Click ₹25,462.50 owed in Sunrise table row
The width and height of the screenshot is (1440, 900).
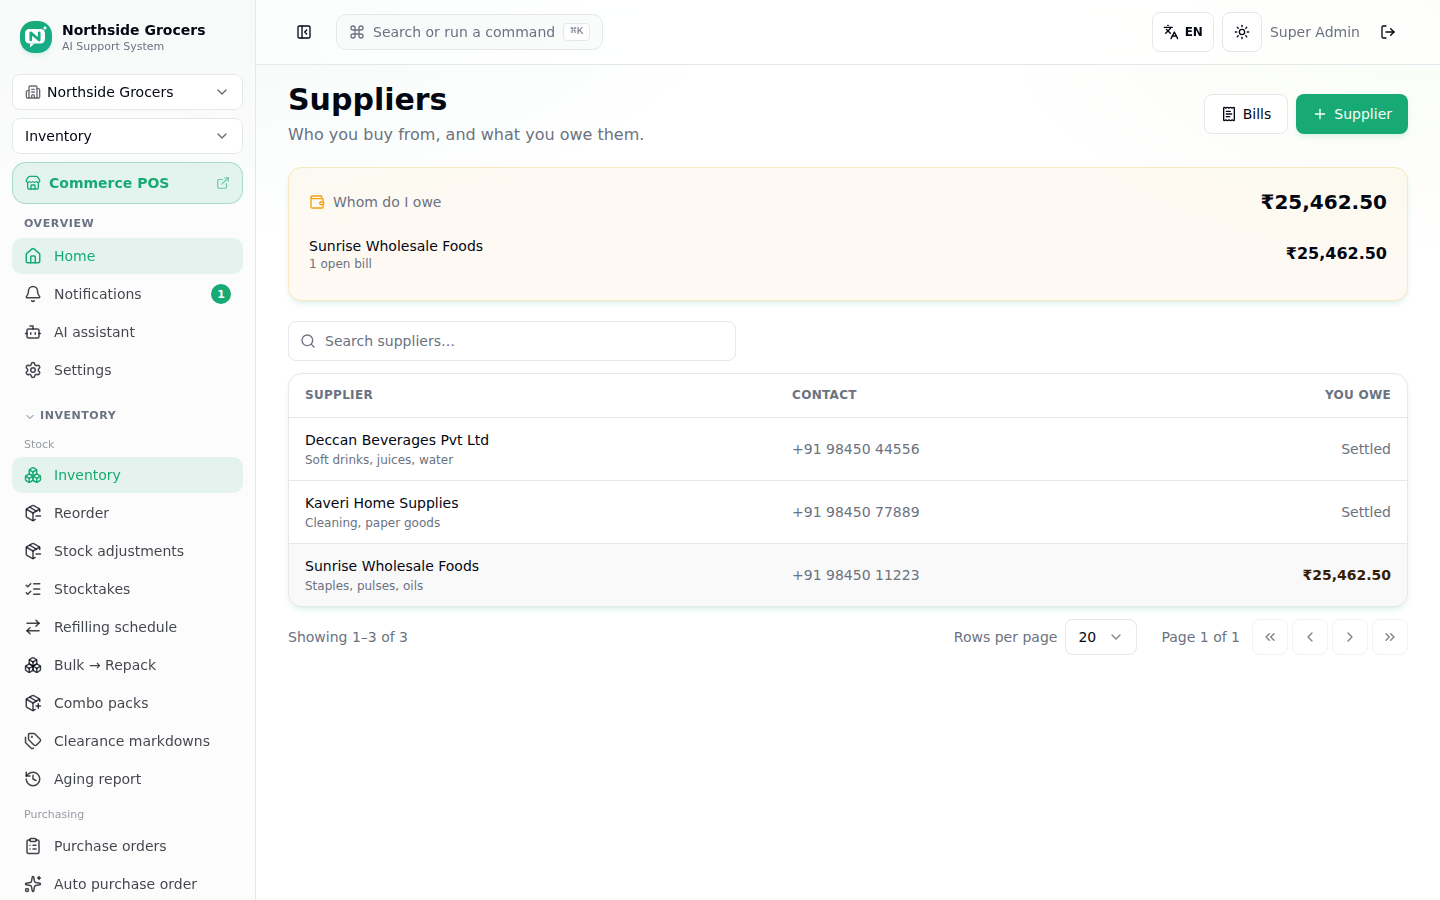pyautogui.click(x=1346, y=575)
